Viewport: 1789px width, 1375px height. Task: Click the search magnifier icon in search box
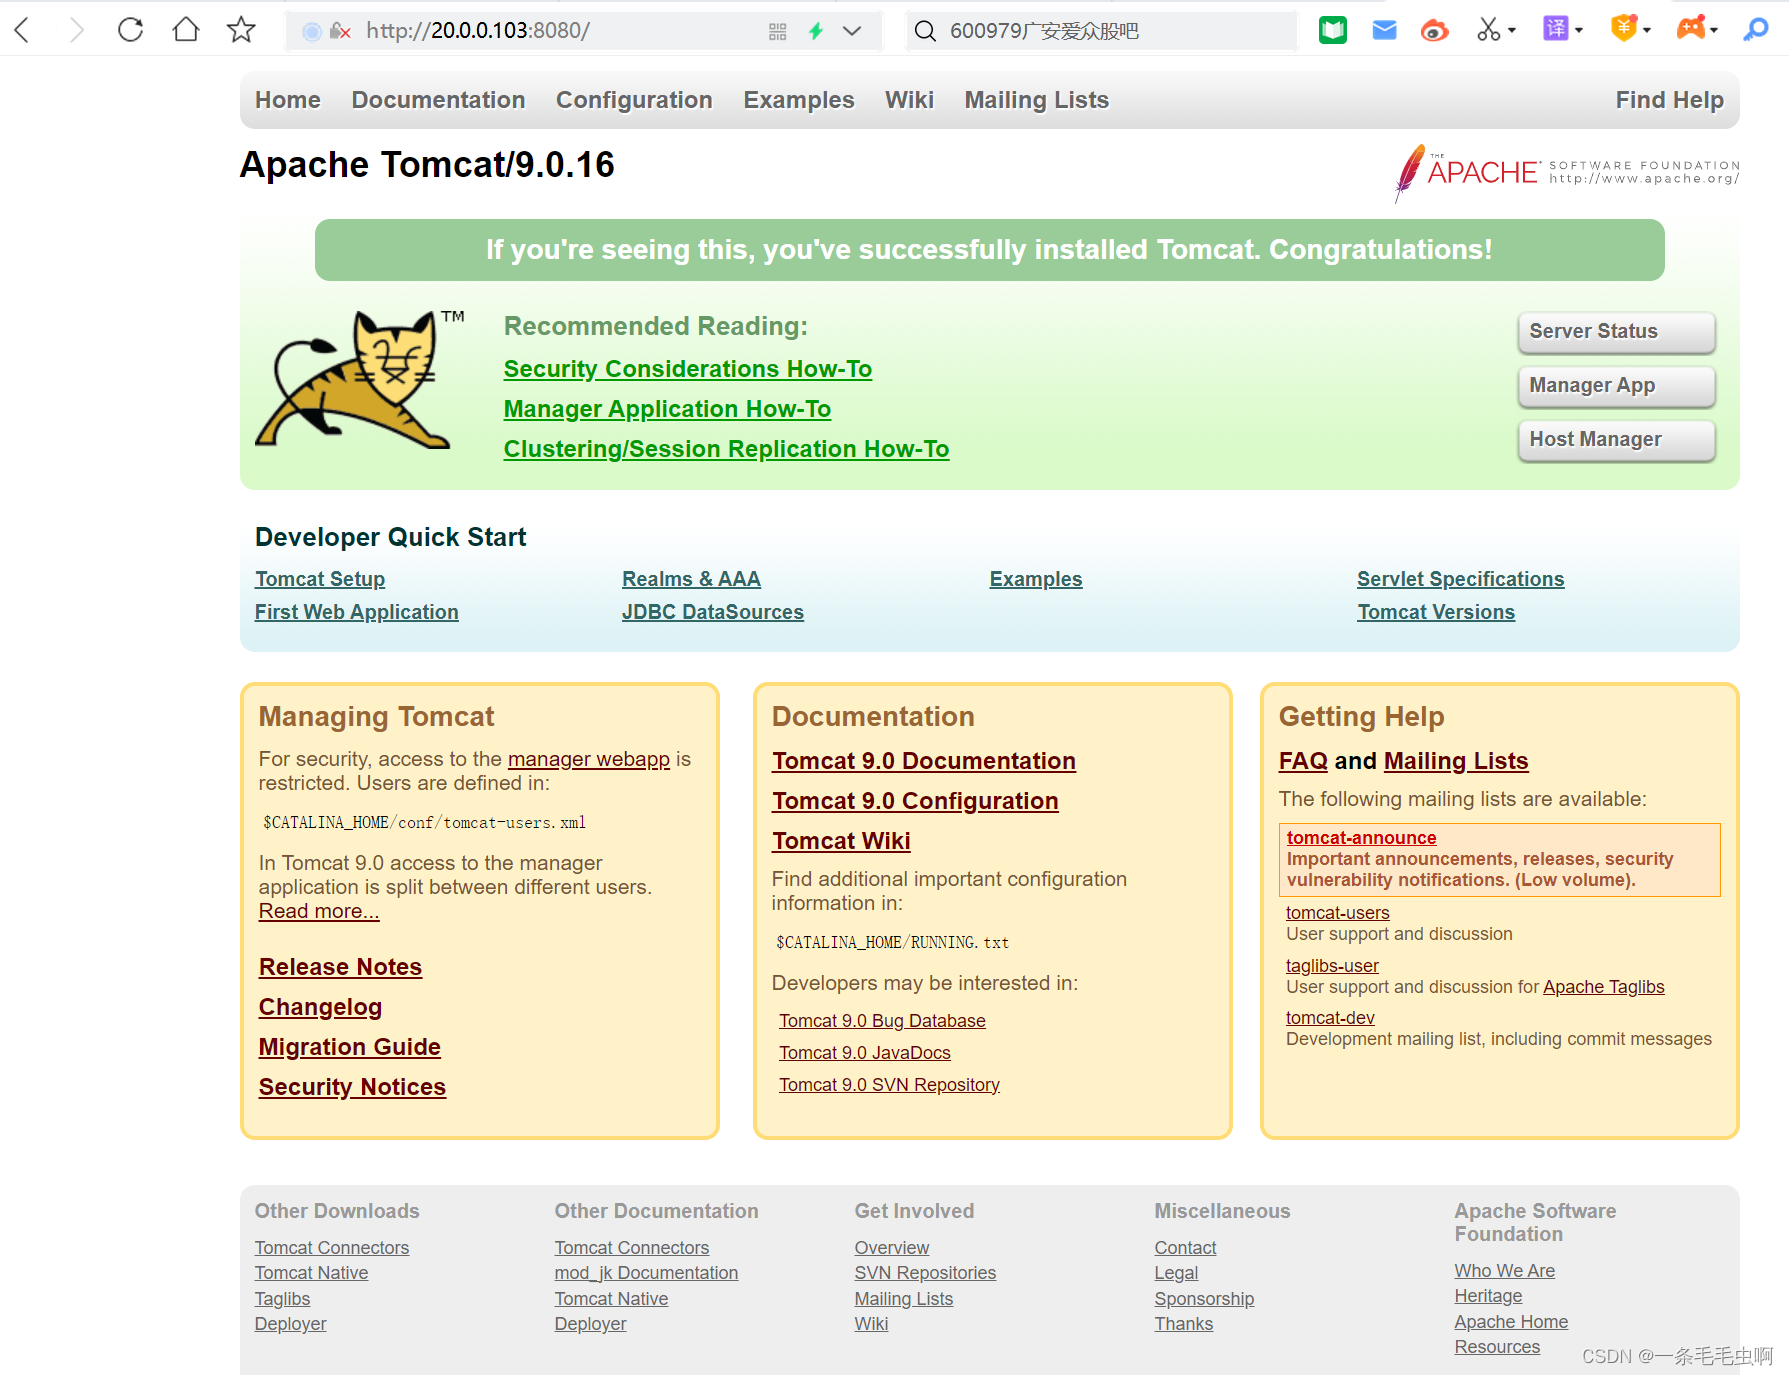point(926,31)
